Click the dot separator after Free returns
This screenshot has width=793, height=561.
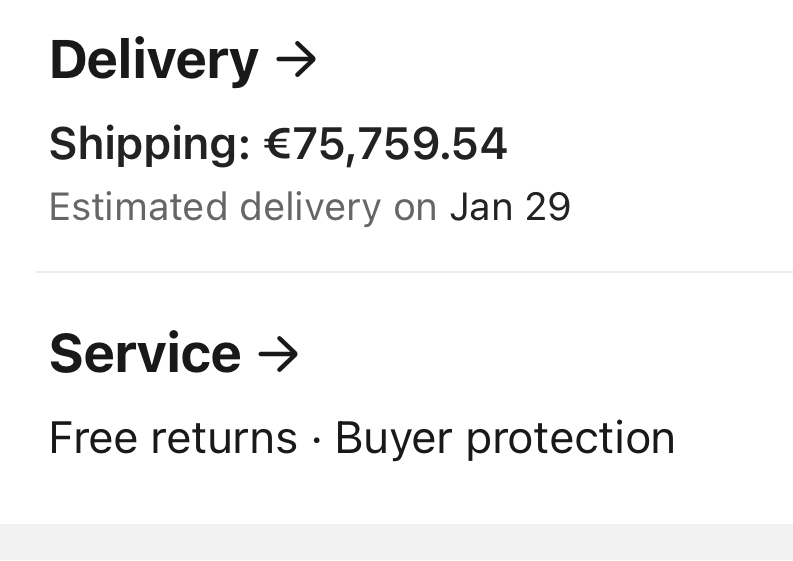[x=316, y=439]
